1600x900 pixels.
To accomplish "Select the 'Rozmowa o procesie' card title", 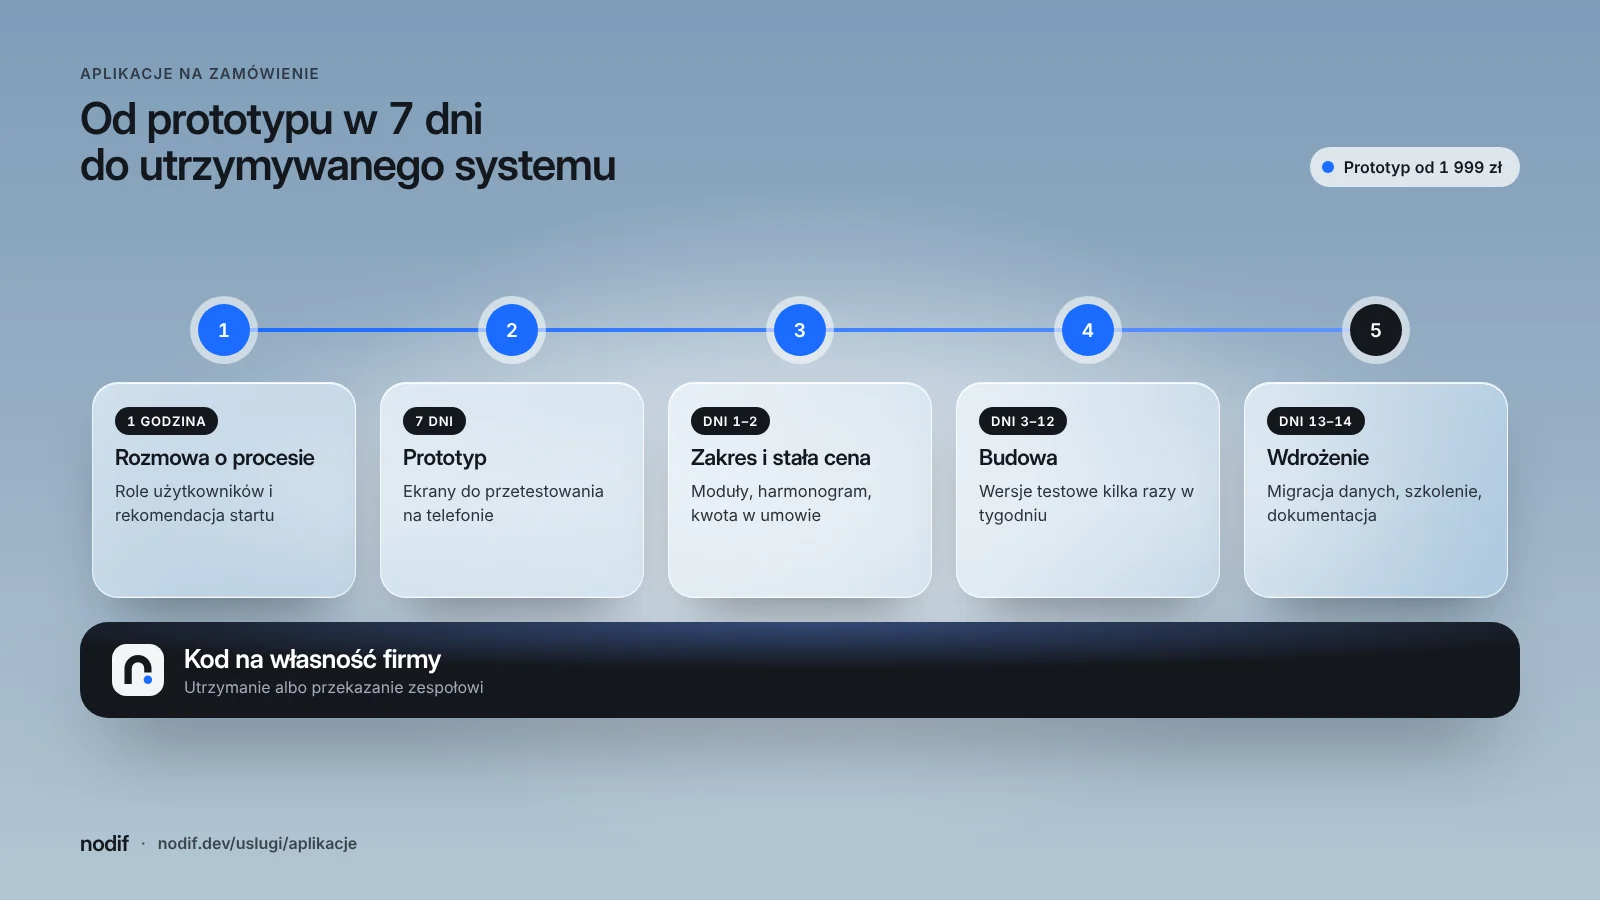I will click(x=215, y=458).
